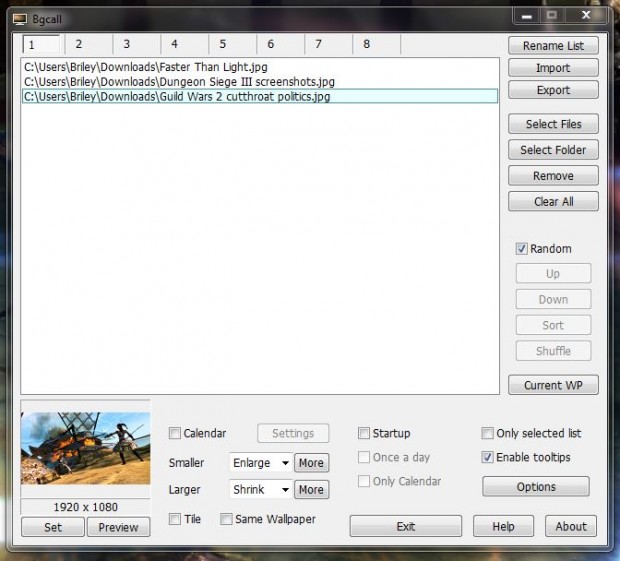Enable the Startup checkbox
Viewport: 620px width, 561px height.
[x=364, y=433]
